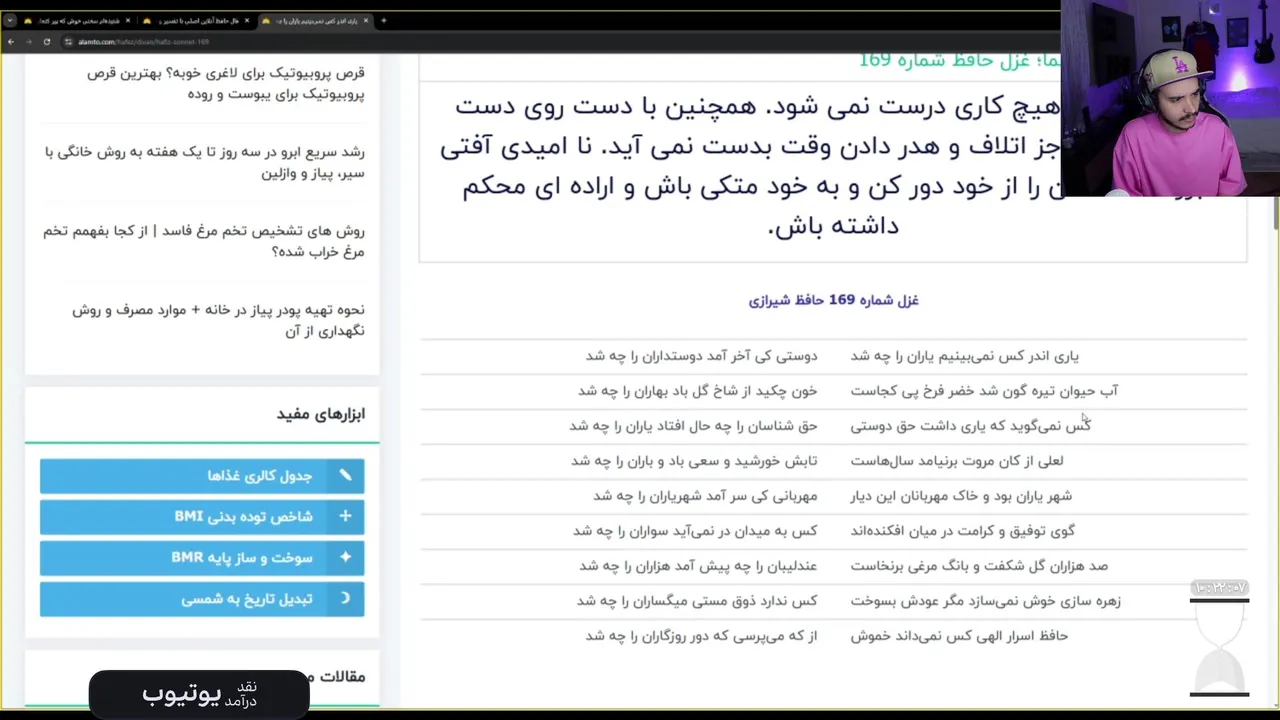Viewport: 1280px width, 720px height.
Task: Click verse 'کس به میدان در نمی‌آید سواران را چه شد'
Action: 695,531
